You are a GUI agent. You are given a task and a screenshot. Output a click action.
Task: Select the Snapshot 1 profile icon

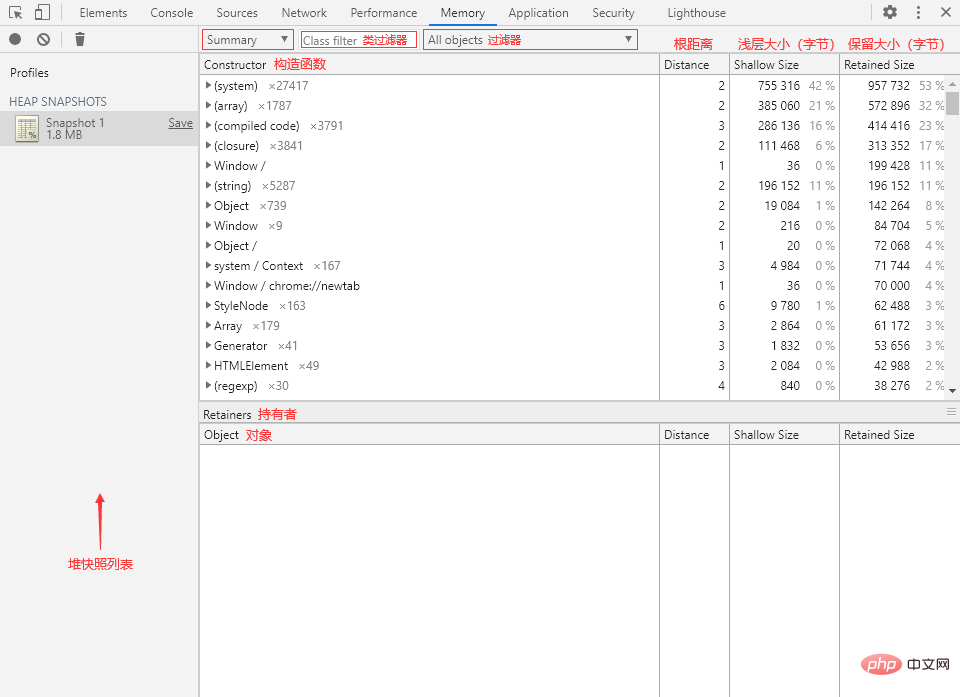[x=27, y=129]
